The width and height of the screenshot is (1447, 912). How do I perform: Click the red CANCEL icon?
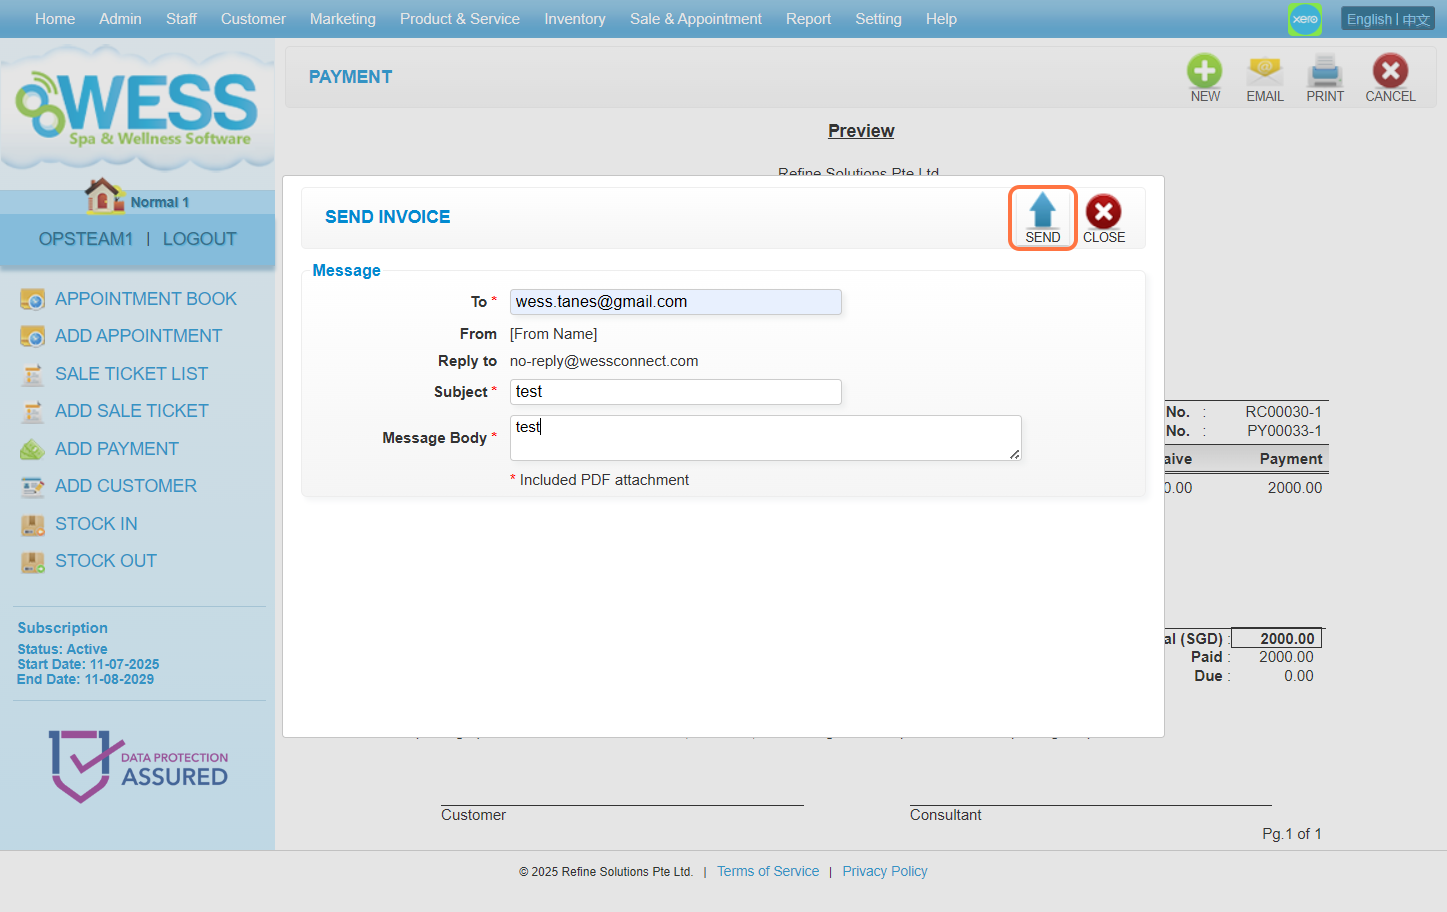click(x=1389, y=72)
